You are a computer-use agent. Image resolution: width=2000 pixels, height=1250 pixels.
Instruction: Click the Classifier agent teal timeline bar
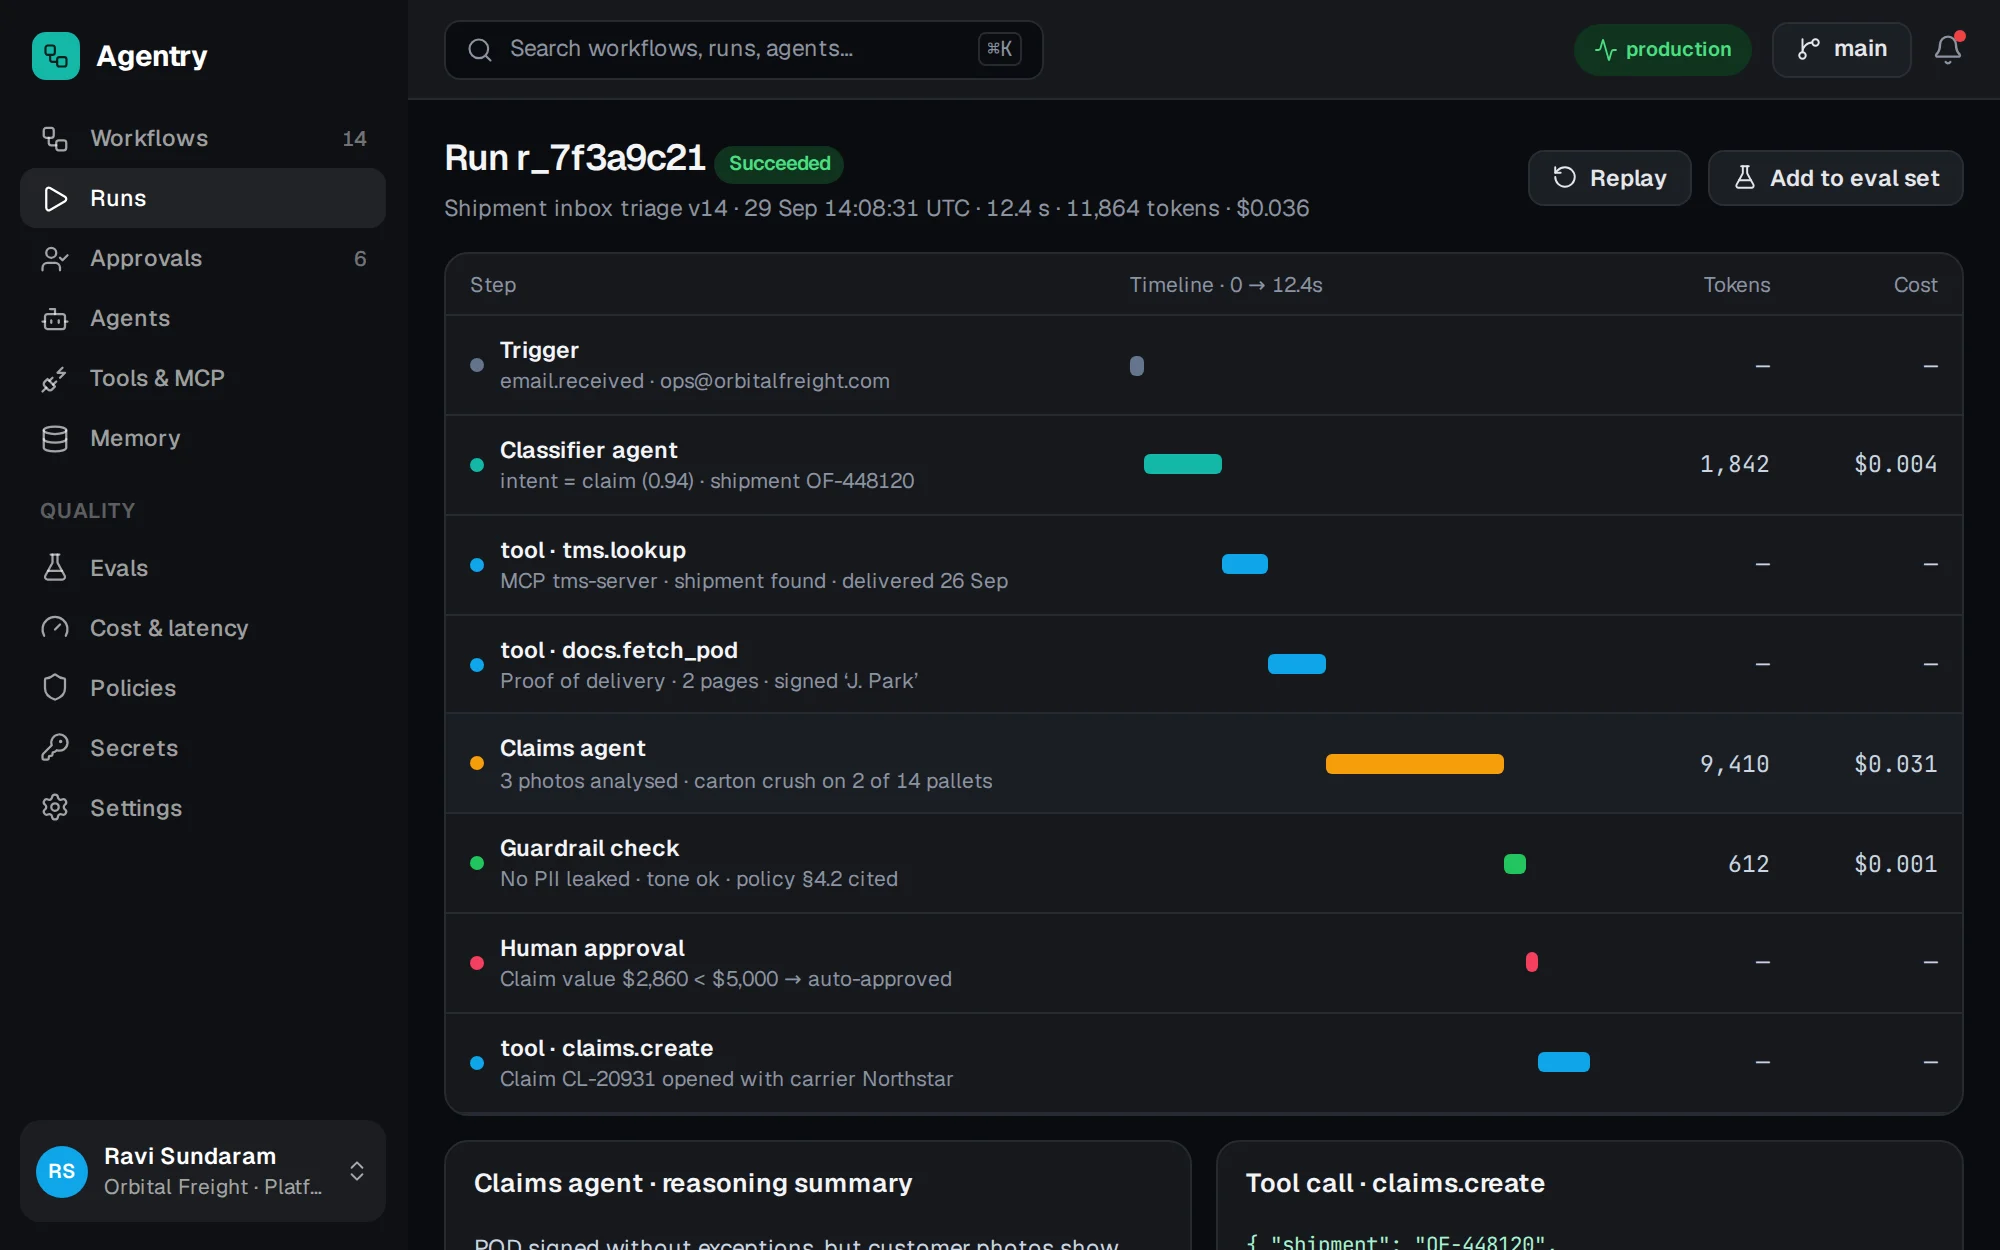1183,464
